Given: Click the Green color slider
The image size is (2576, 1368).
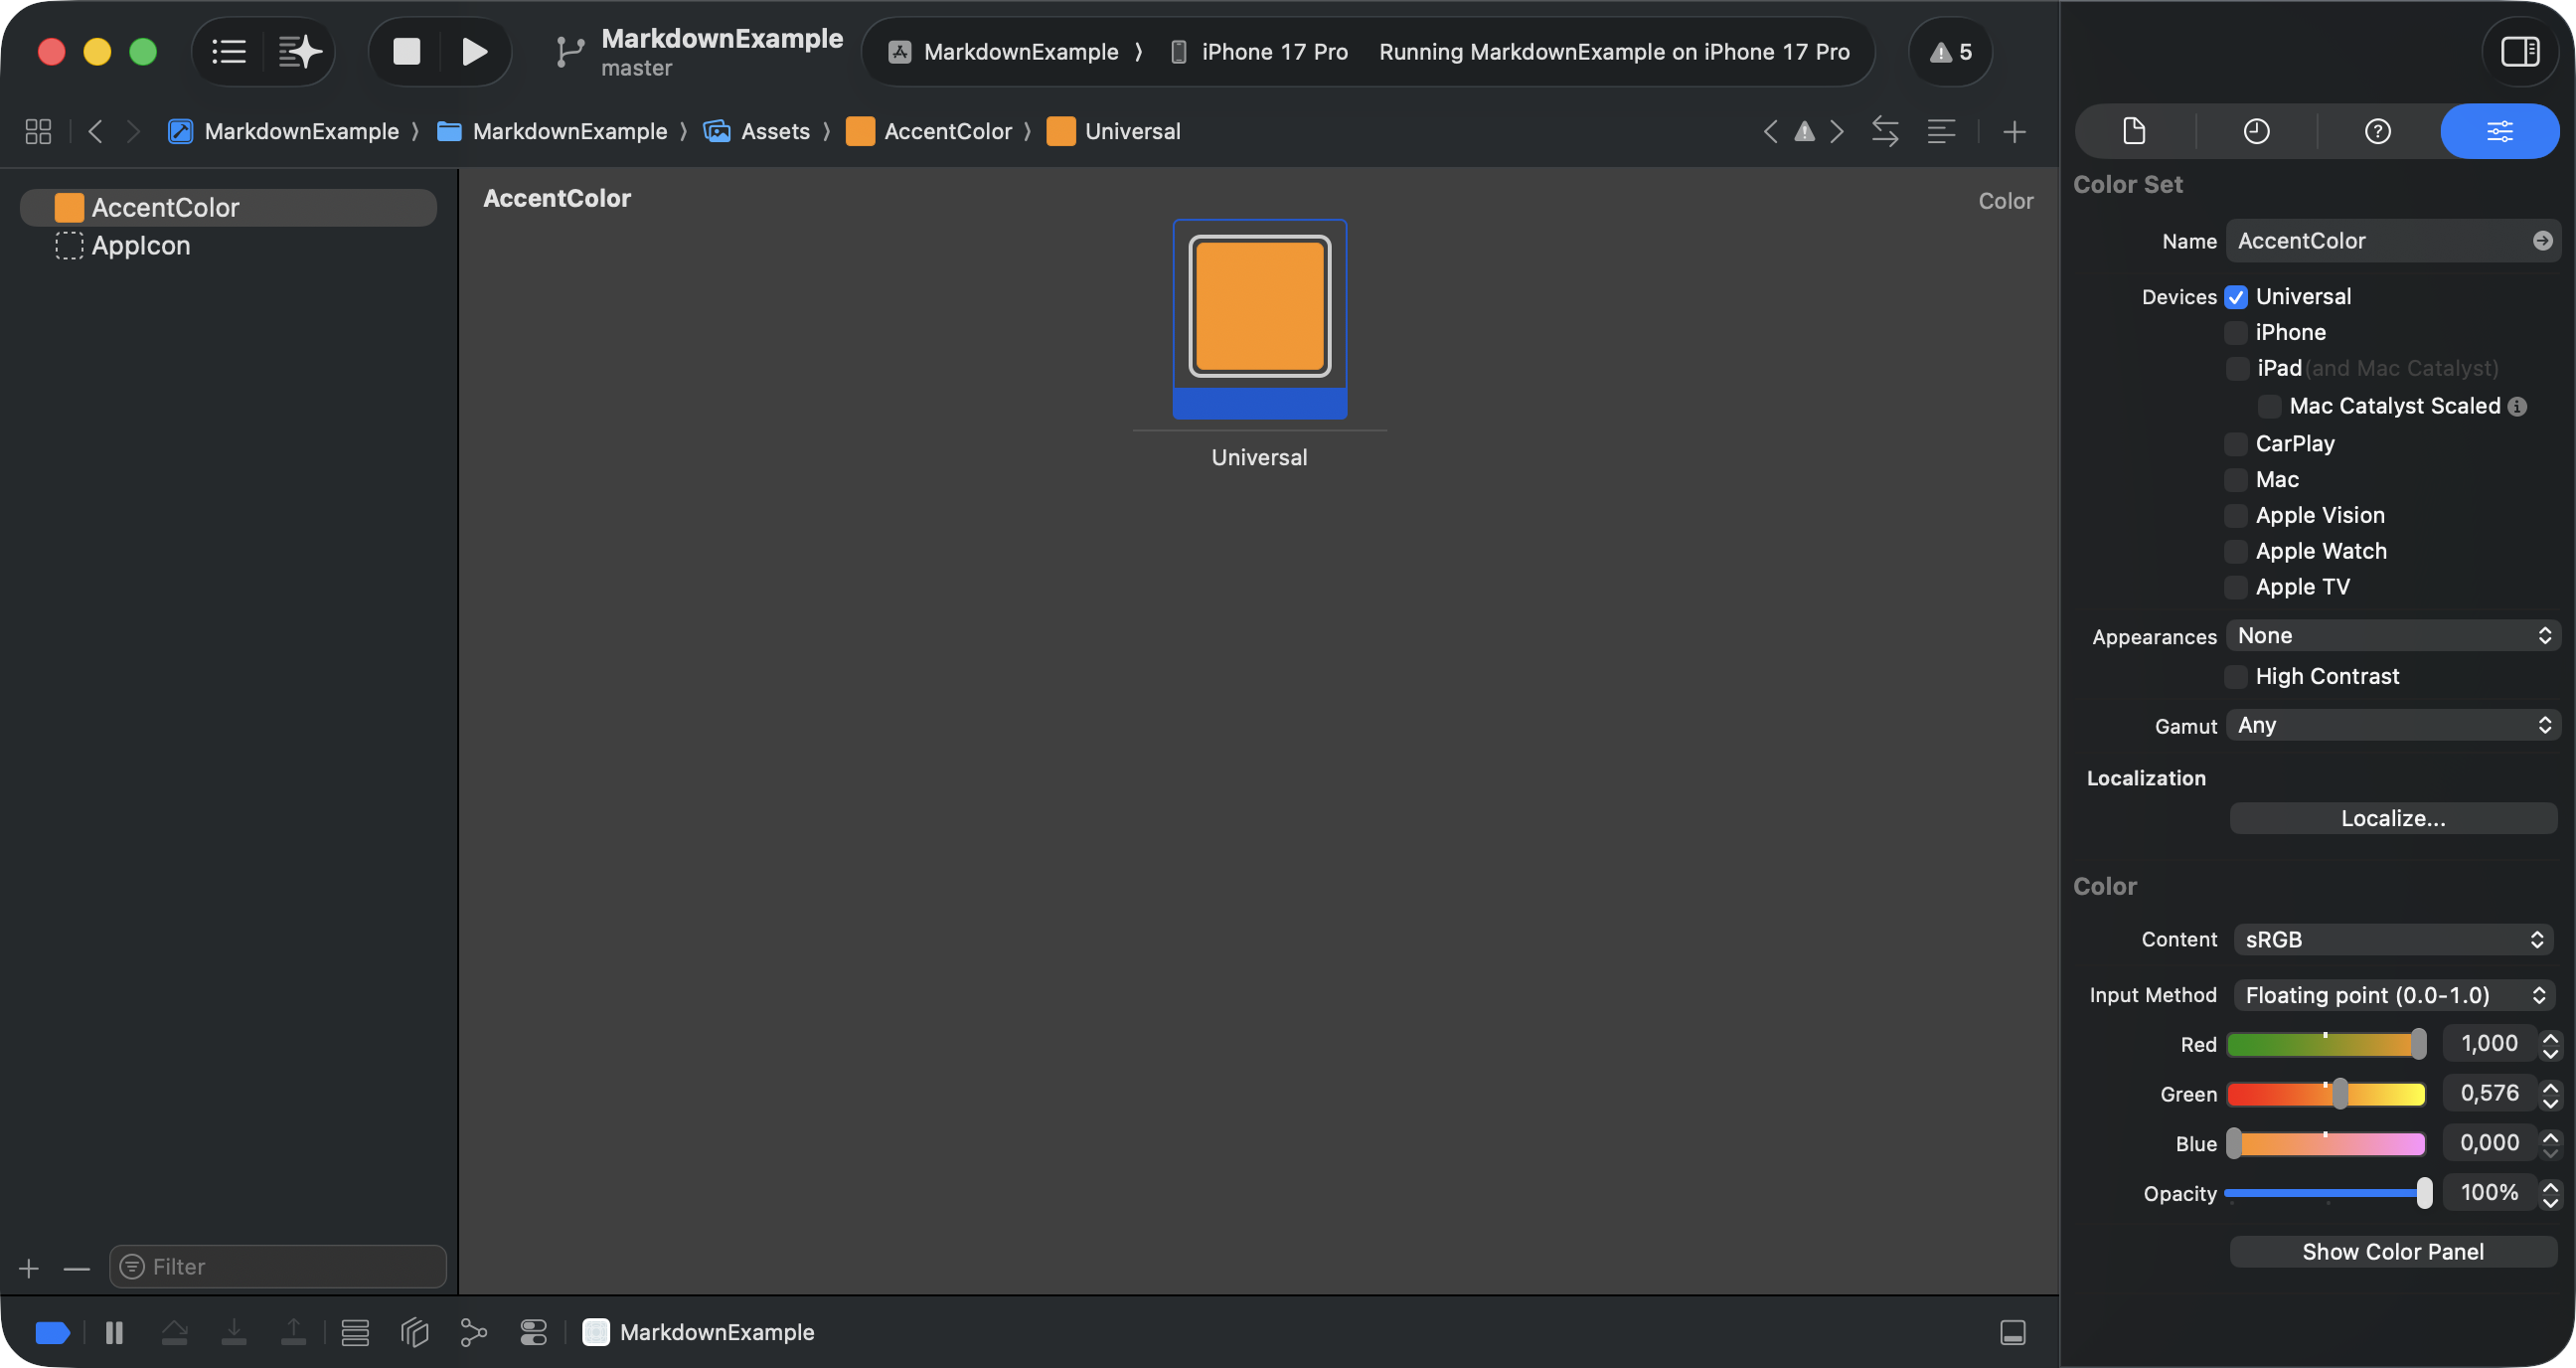Looking at the screenshot, I should tap(2325, 1094).
